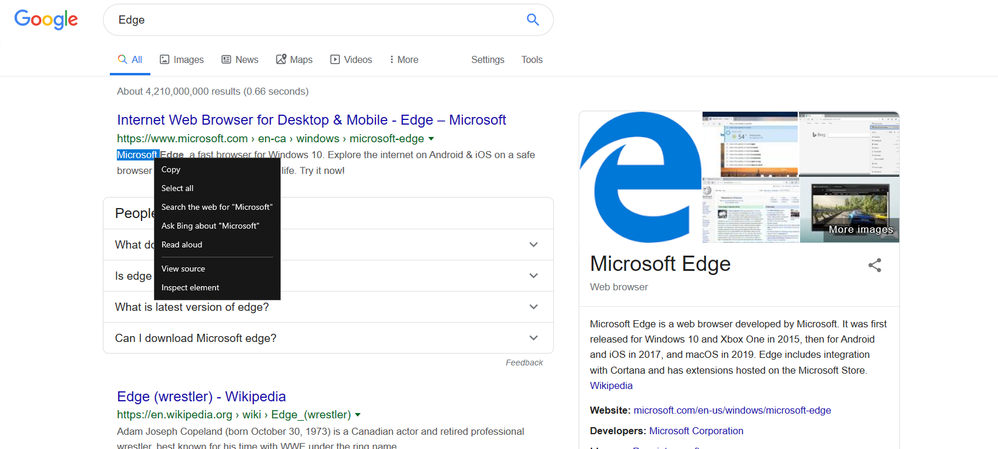This screenshot has height=449, width=998.
Task: Click the Google logo
Action: coord(46,20)
